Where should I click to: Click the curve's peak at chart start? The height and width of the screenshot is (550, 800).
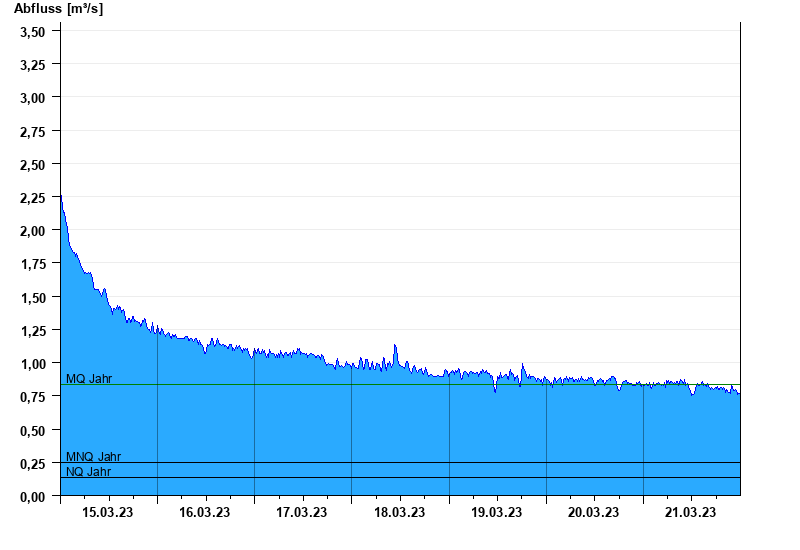[62, 198]
